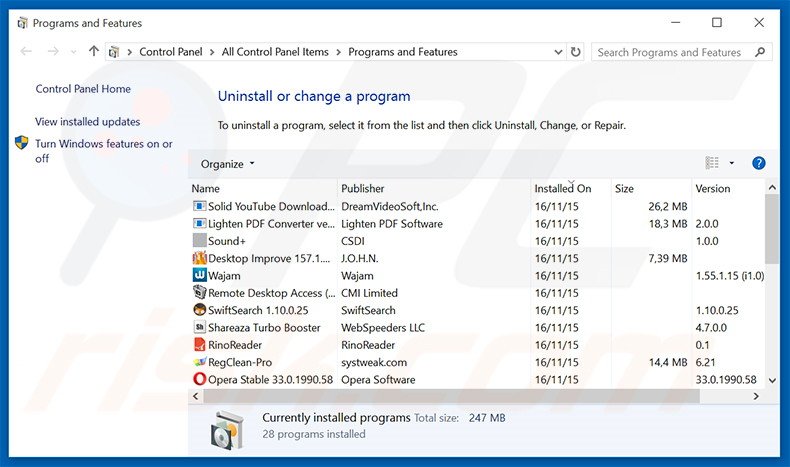Expand the chevron after Control Panel breadcrumb
The width and height of the screenshot is (790, 467).
pyautogui.click(x=212, y=52)
